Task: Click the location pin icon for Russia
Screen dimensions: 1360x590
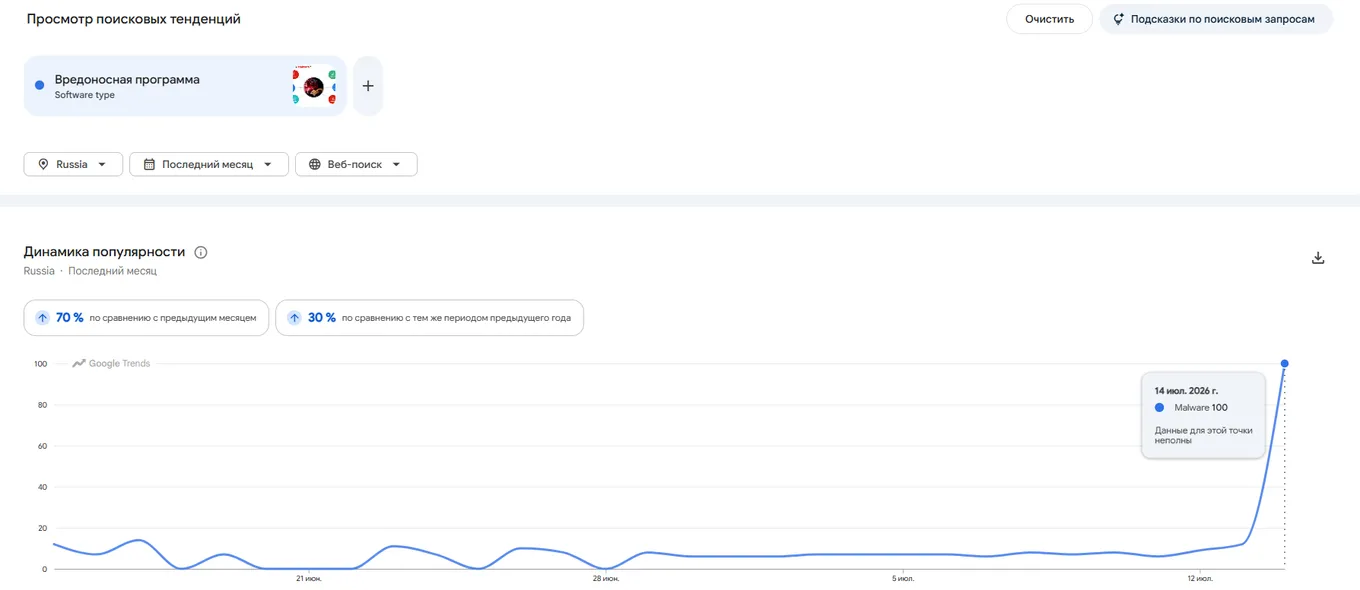Action: 43,164
